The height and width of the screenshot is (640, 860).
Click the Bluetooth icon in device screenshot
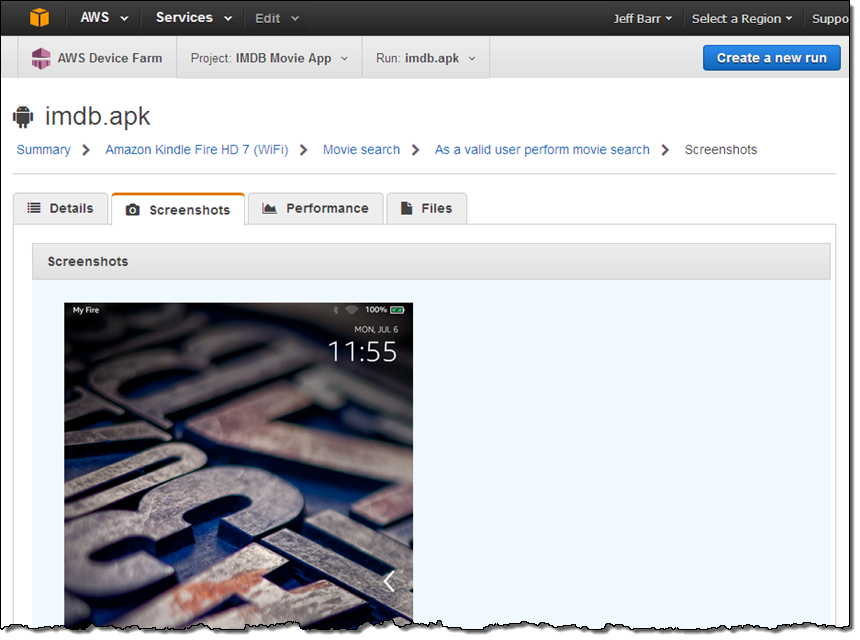tap(336, 310)
